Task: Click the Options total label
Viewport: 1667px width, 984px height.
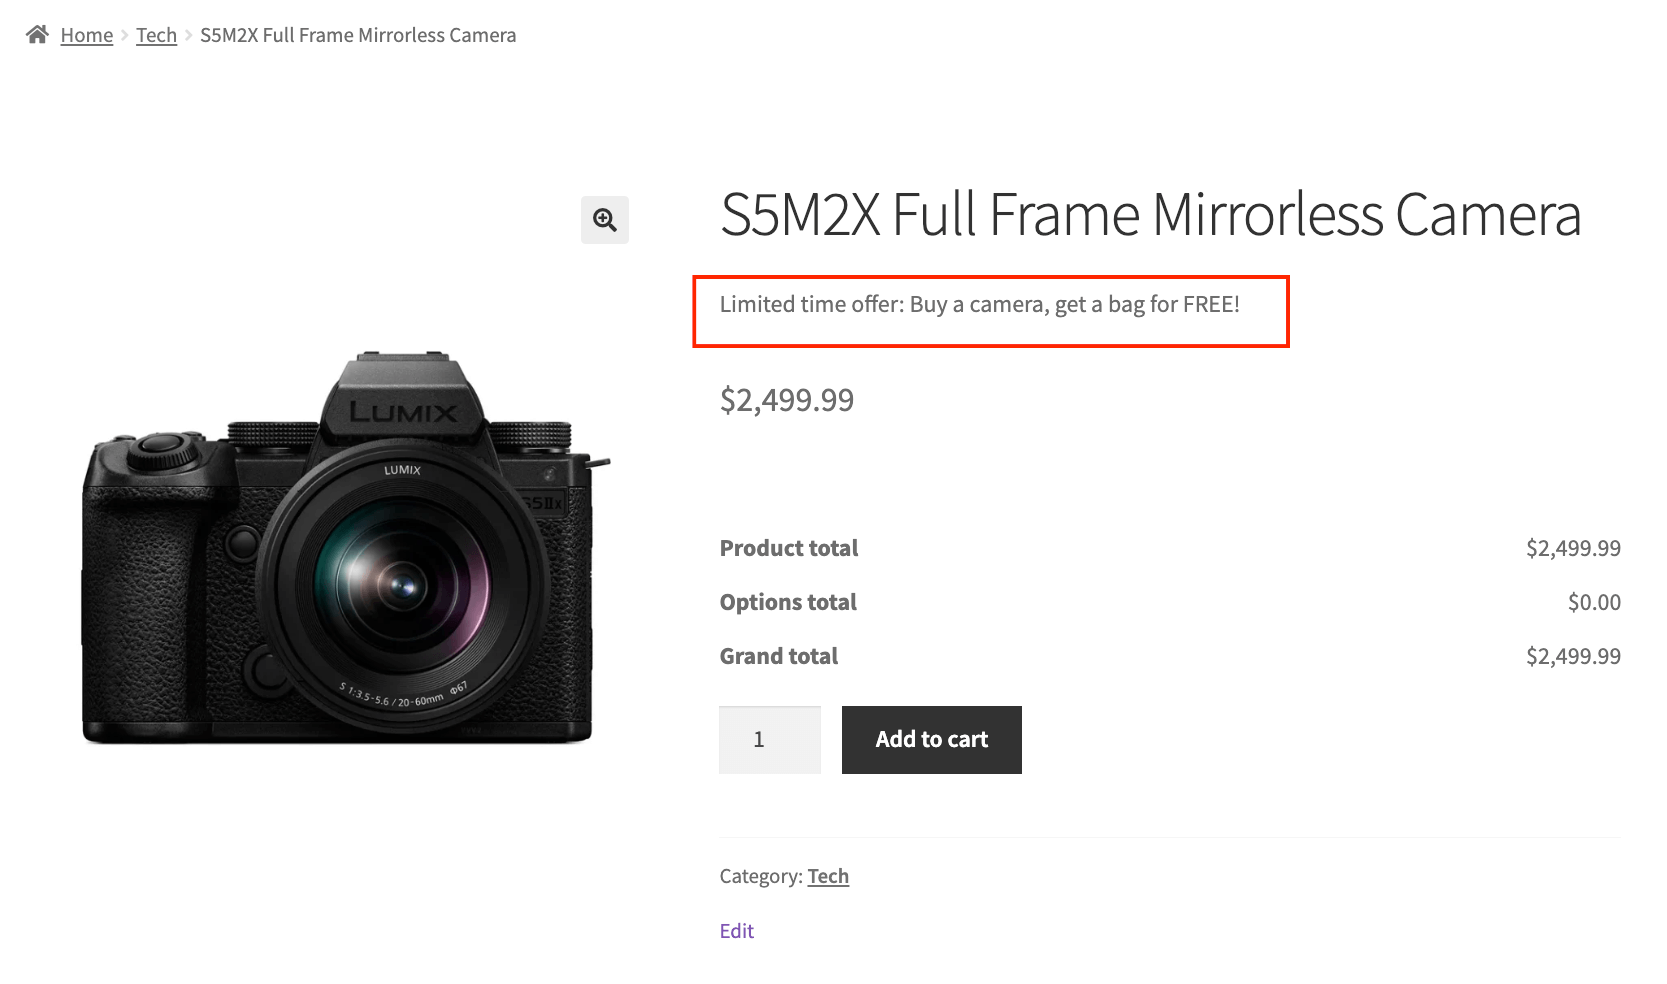Action: pos(788,602)
